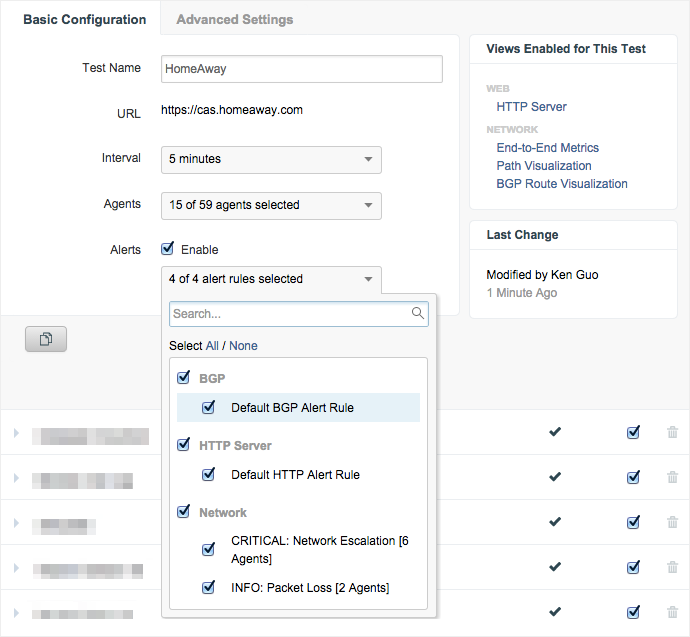
Task: Open the BGP Route Visualization link
Action: pos(562,184)
